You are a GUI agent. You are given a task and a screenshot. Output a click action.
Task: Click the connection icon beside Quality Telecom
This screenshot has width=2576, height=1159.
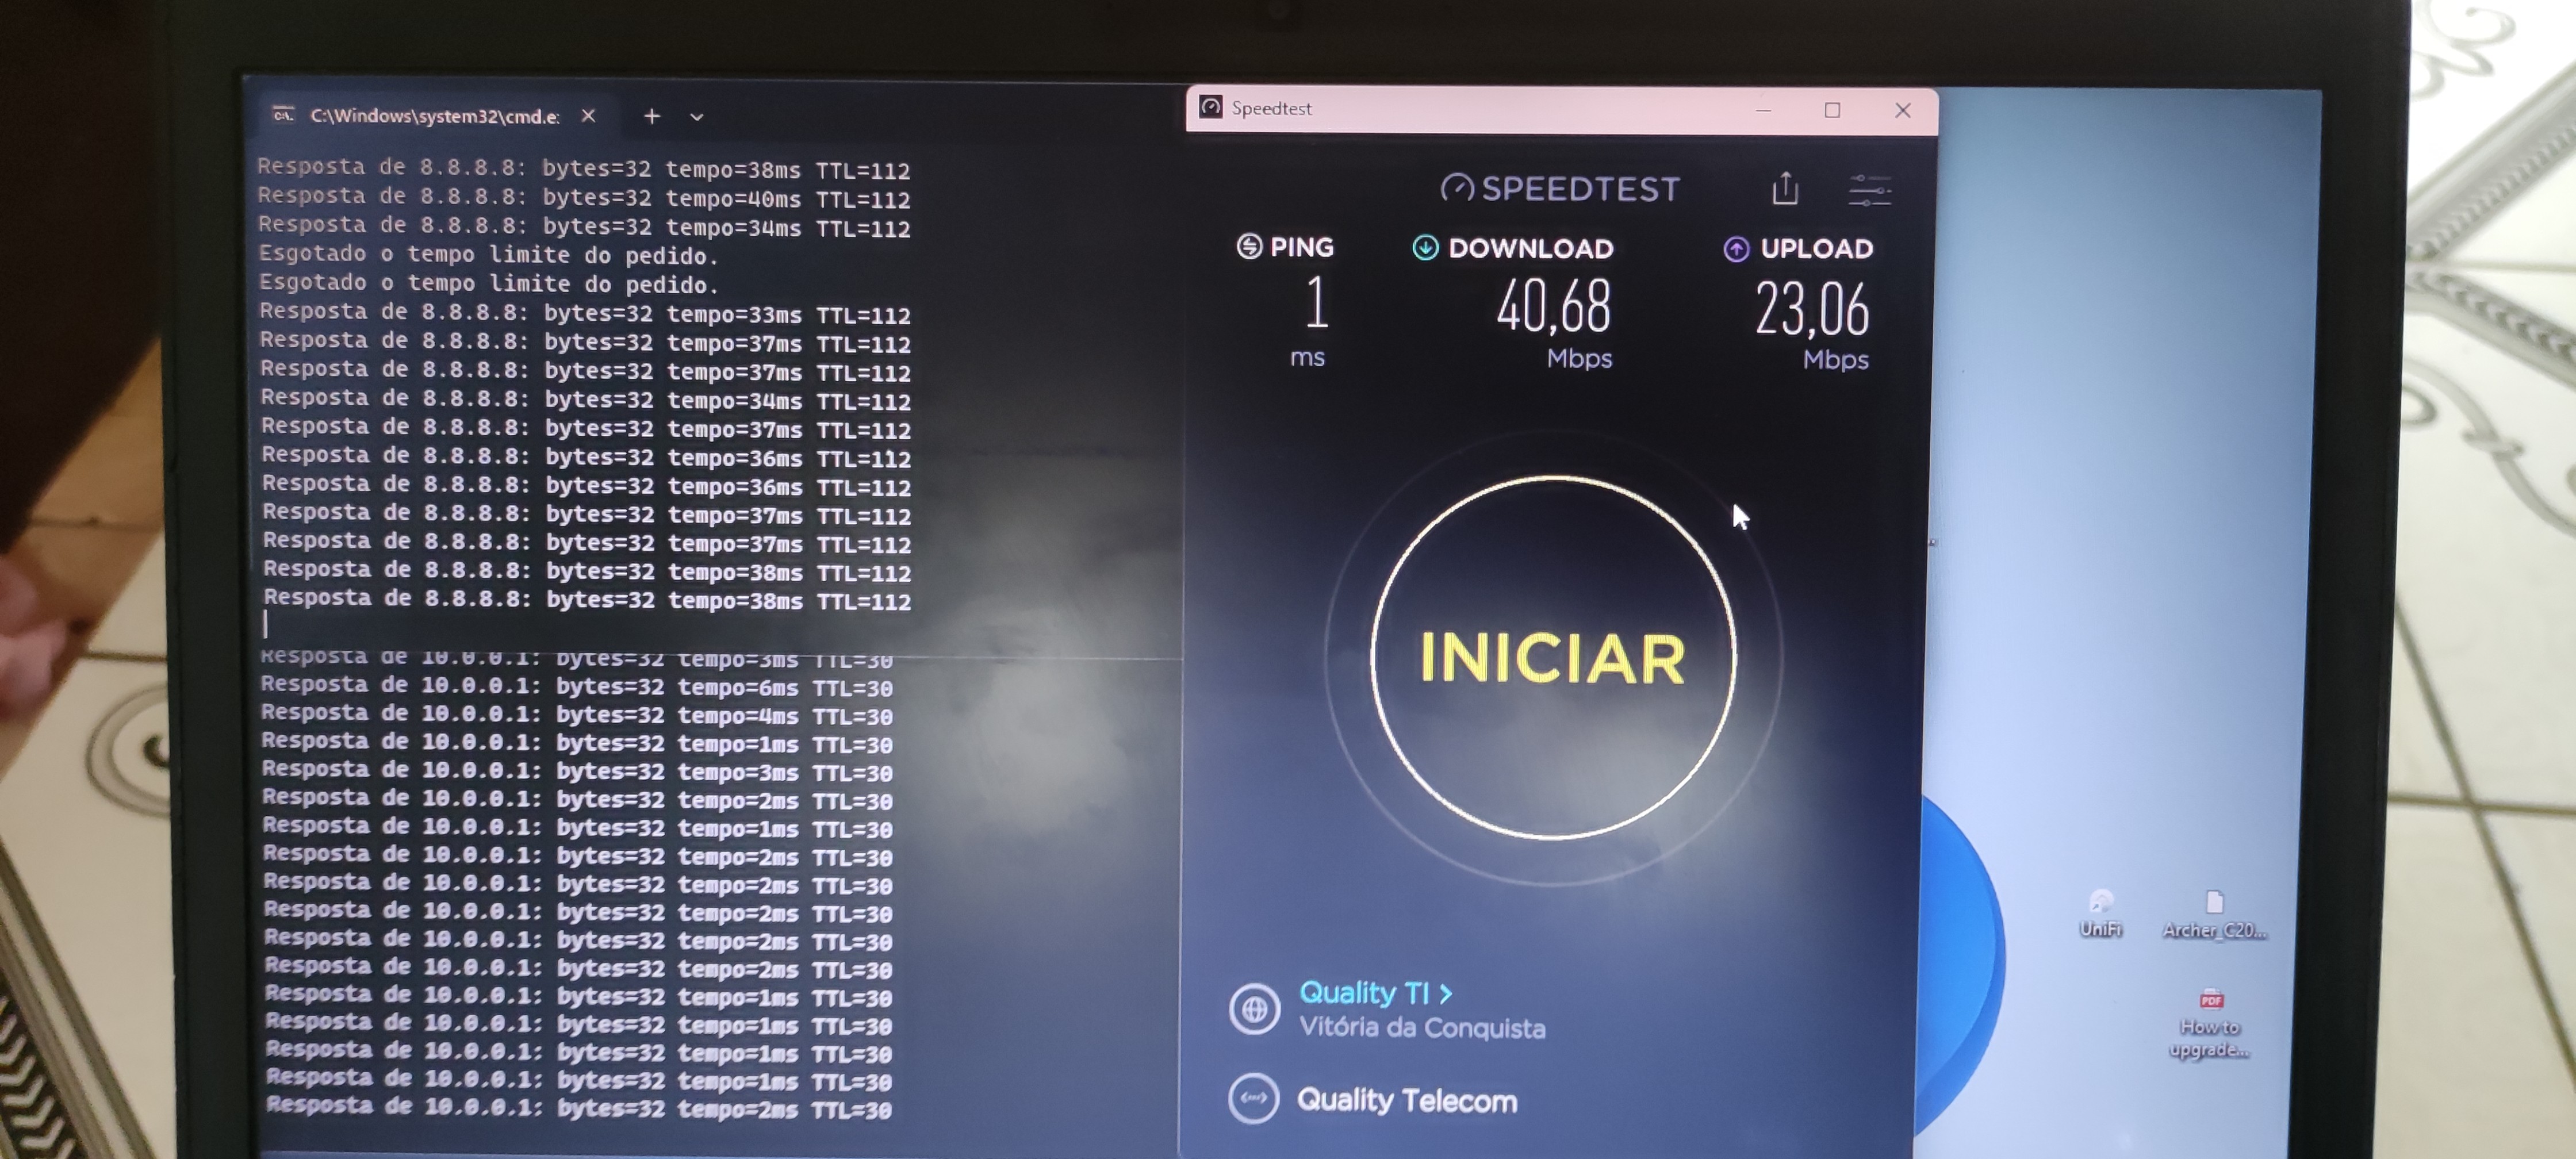click(x=1253, y=1098)
